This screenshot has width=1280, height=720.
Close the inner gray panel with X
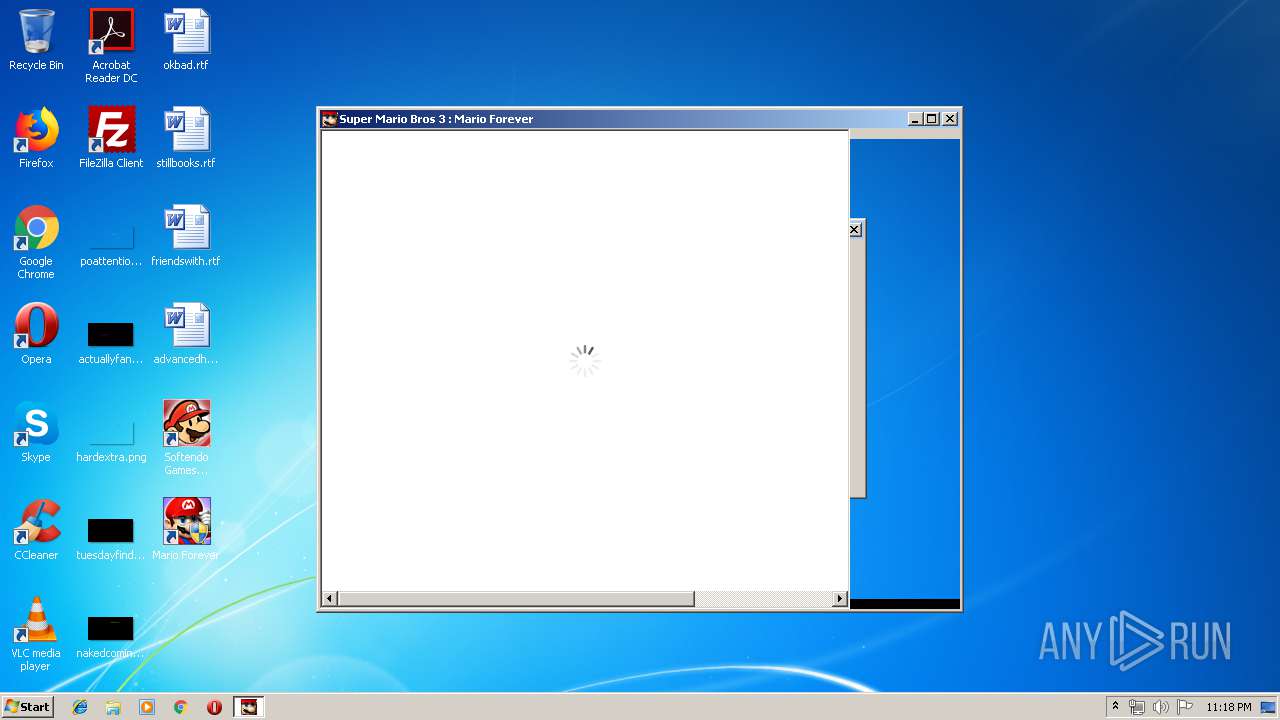(x=855, y=230)
